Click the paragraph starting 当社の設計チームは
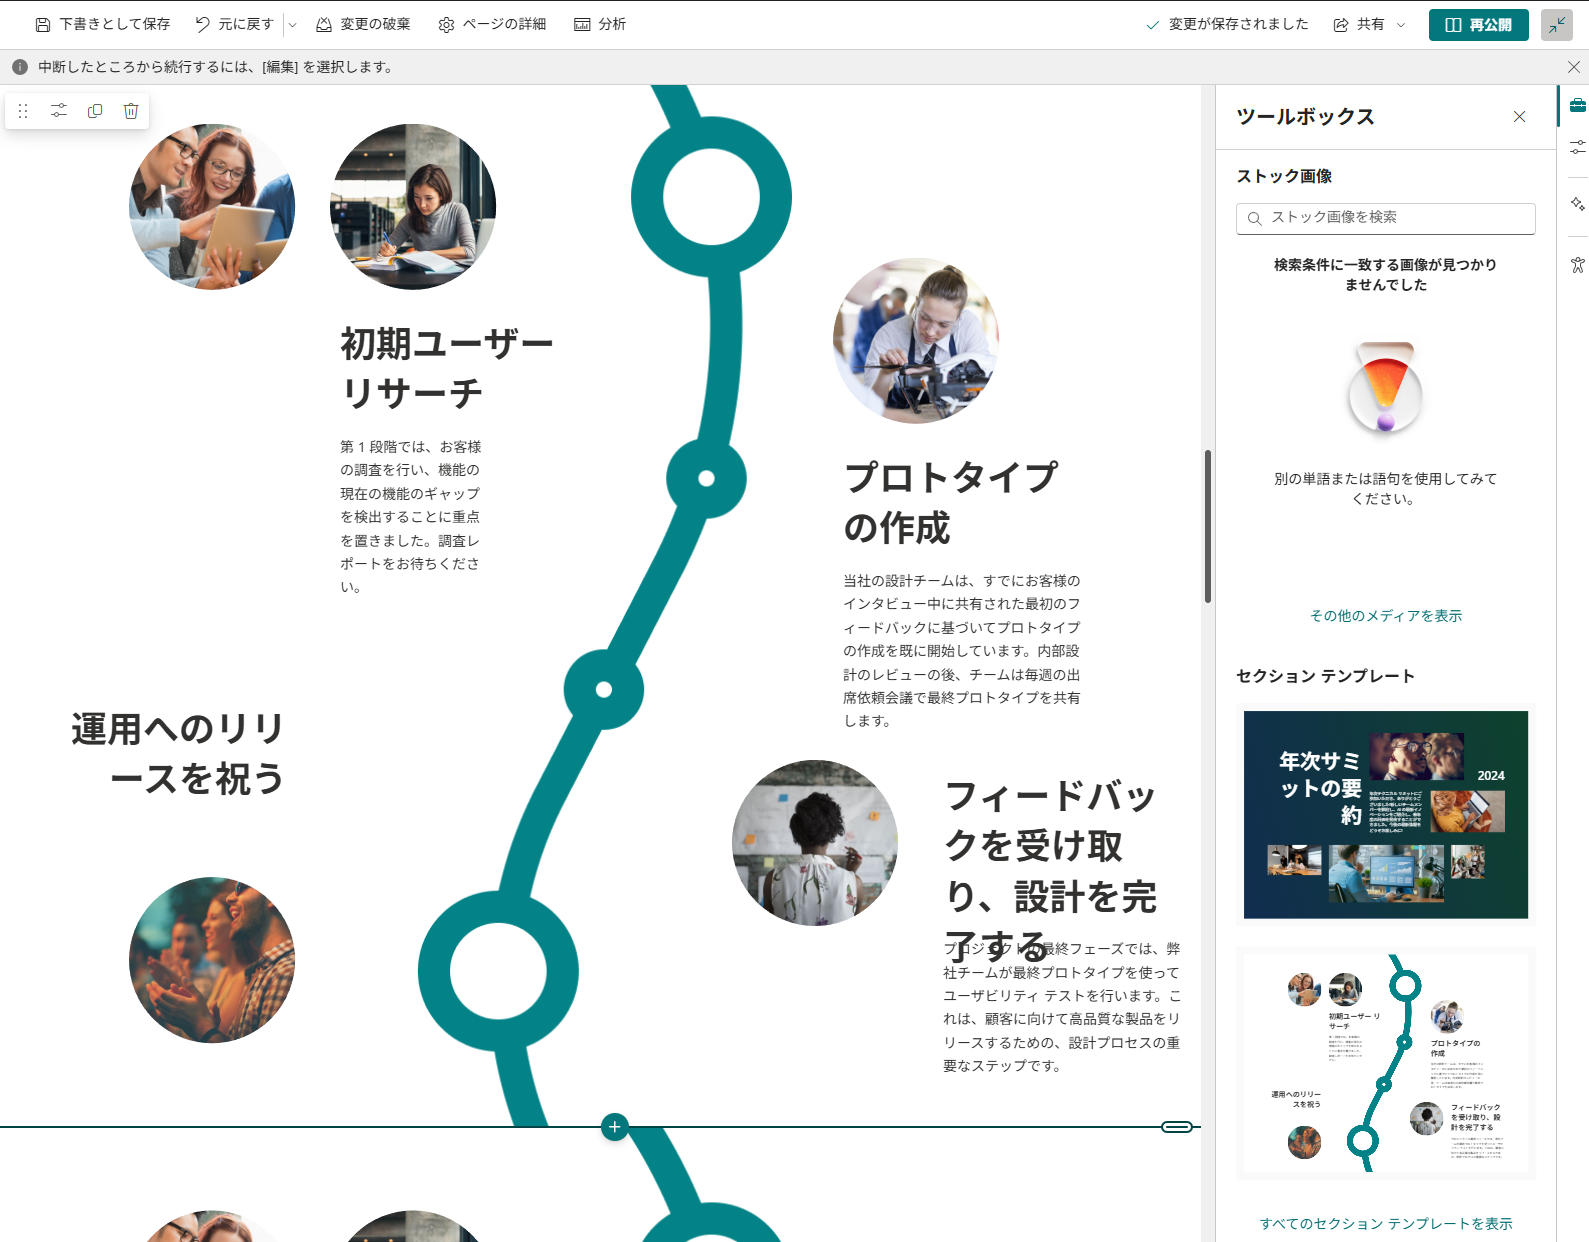This screenshot has width=1589, height=1242. [x=962, y=651]
